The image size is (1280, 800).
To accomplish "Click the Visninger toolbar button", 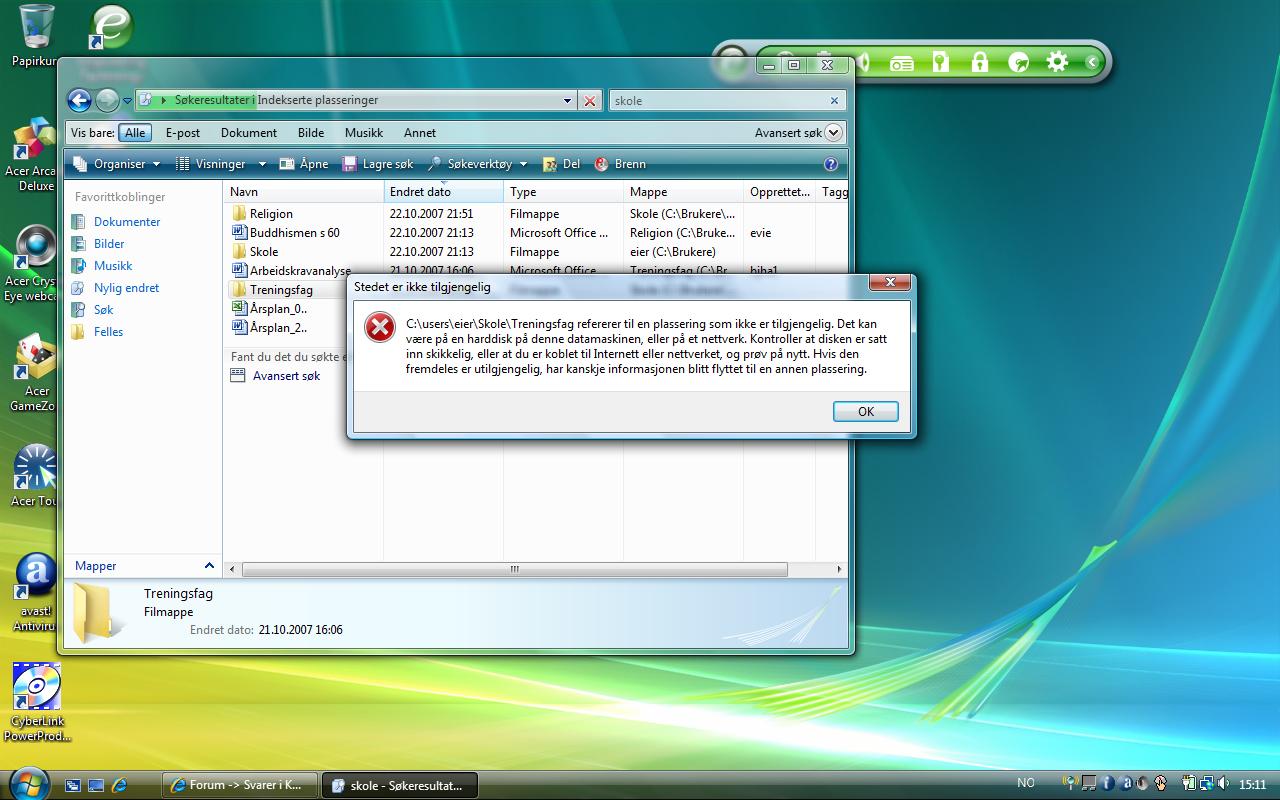I will 211,164.
